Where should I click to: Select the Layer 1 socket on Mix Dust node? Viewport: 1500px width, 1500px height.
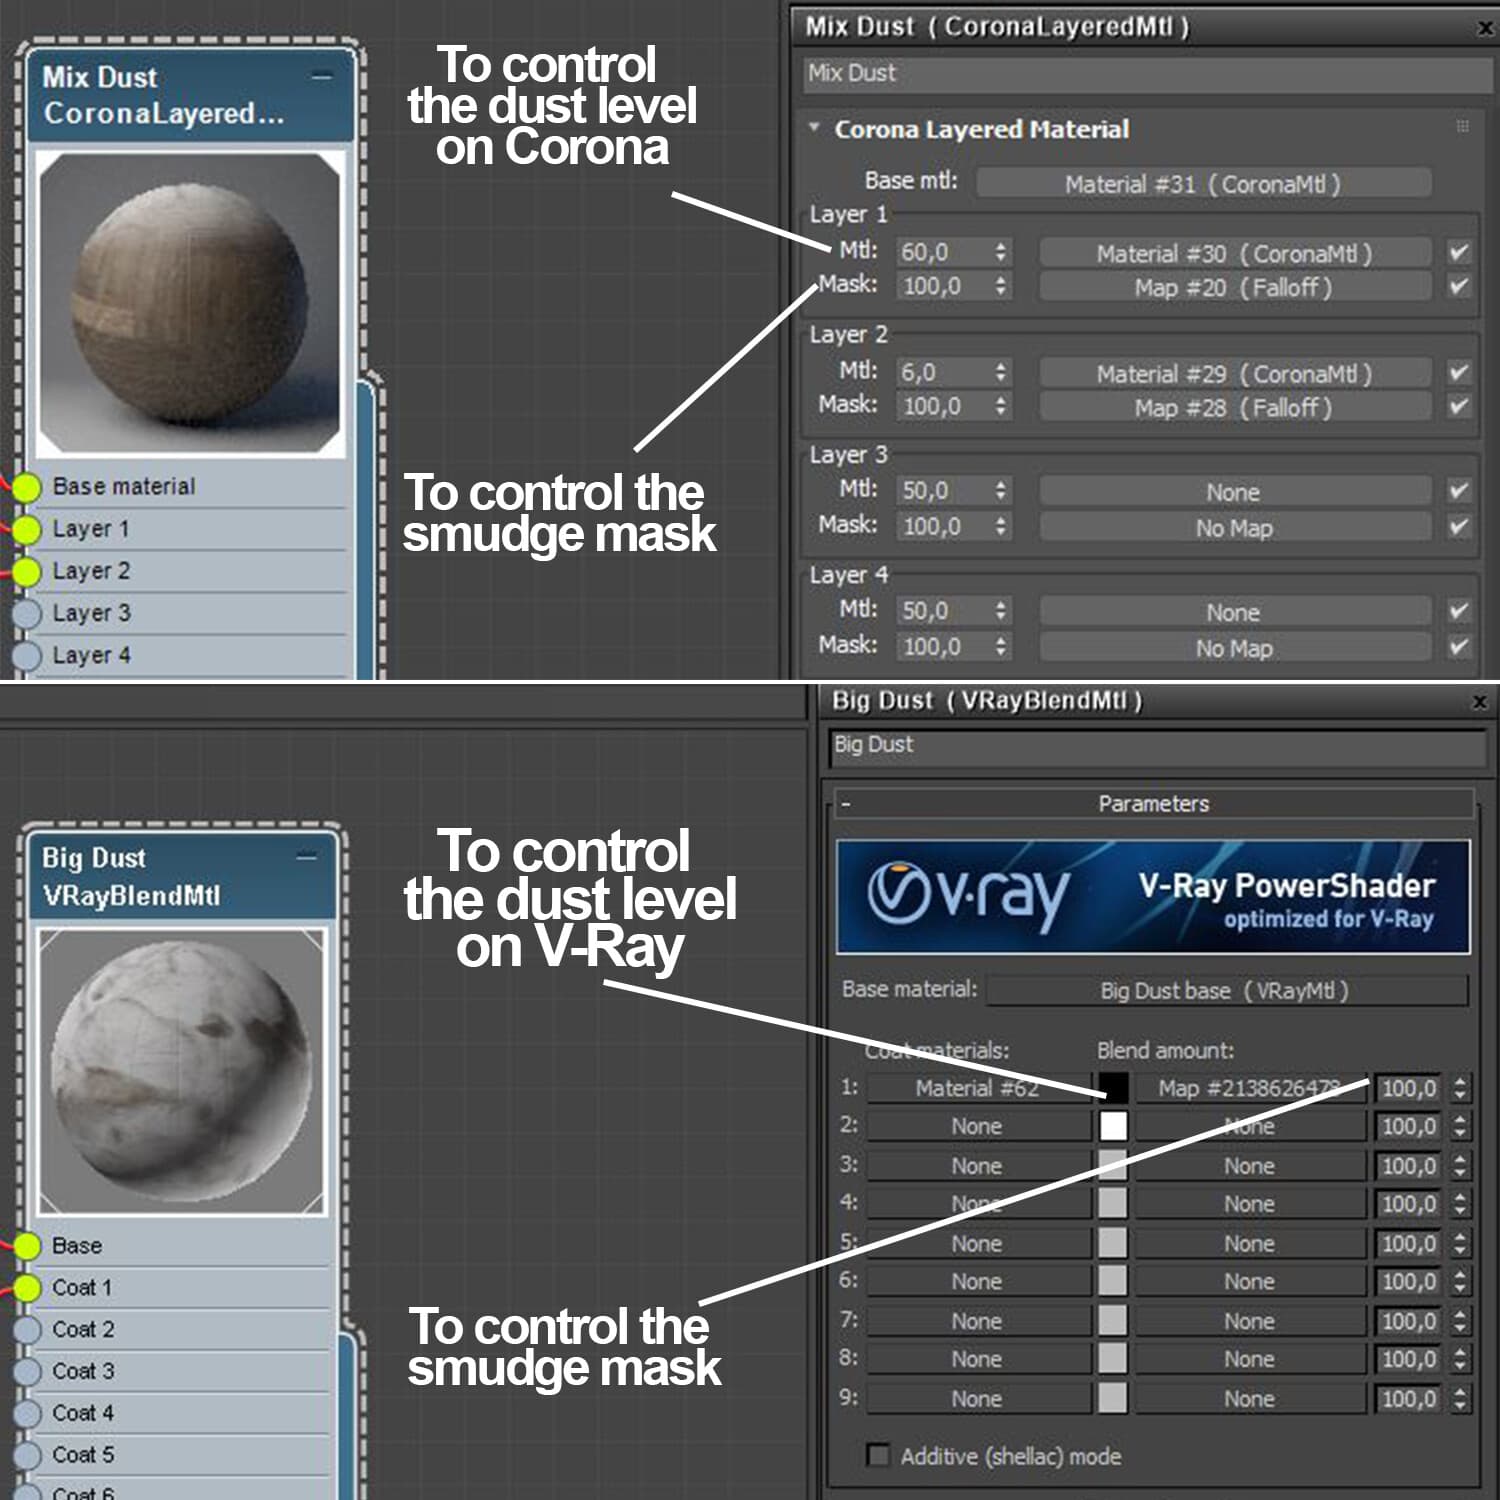coord(27,529)
